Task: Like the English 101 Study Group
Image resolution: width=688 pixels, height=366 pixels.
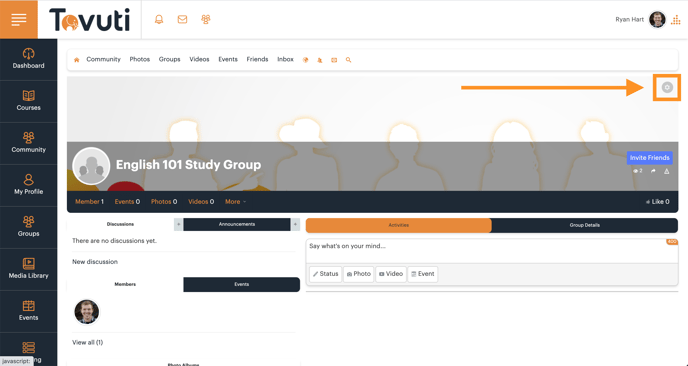Action: pyautogui.click(x=657, y=202)
